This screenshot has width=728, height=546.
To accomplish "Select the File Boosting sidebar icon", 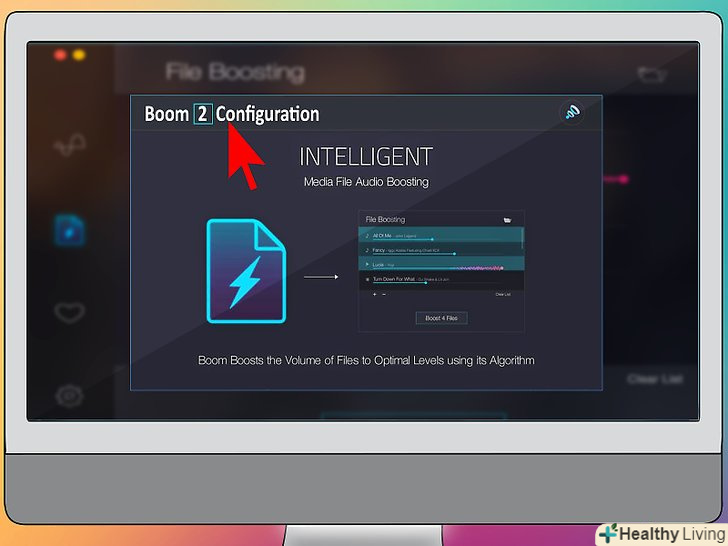I will coord(69,230).
